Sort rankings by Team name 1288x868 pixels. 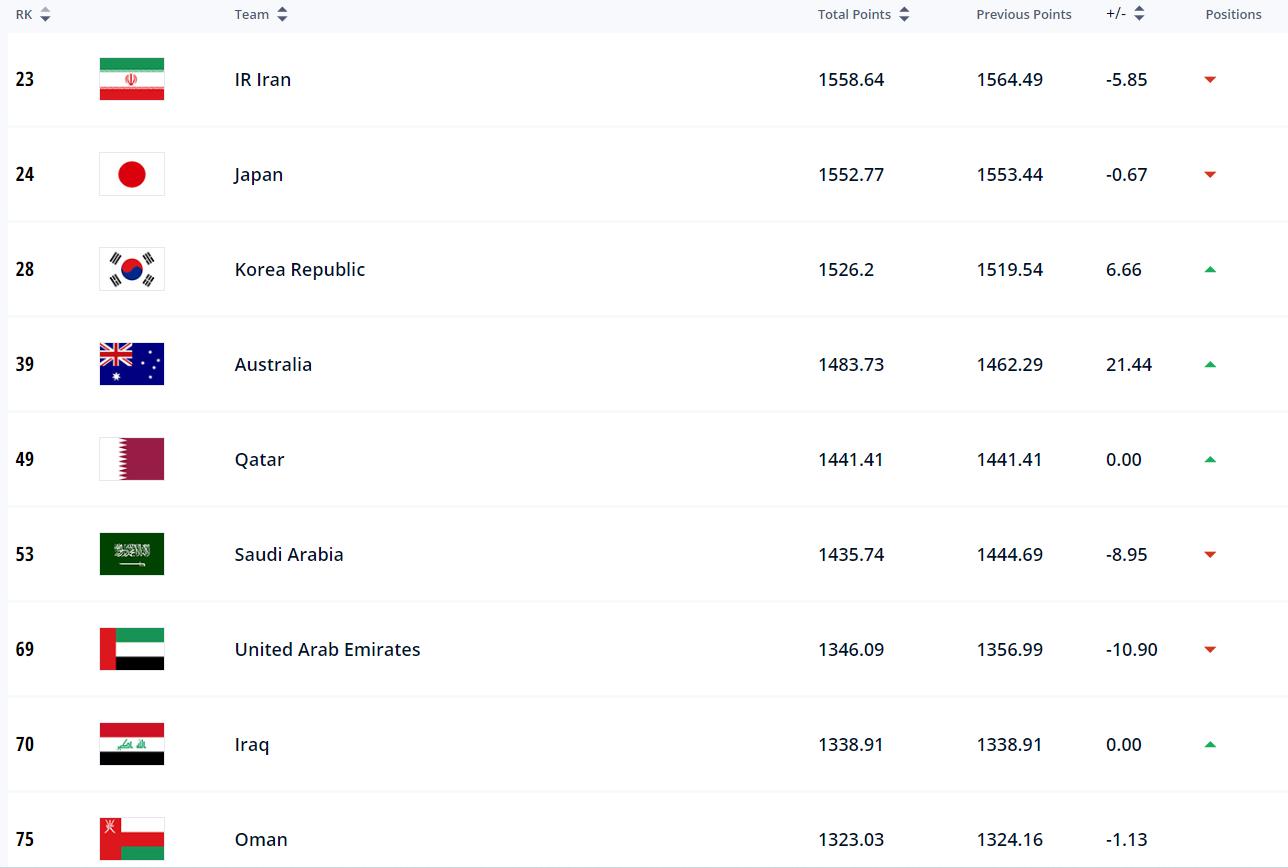pos(282,14)
